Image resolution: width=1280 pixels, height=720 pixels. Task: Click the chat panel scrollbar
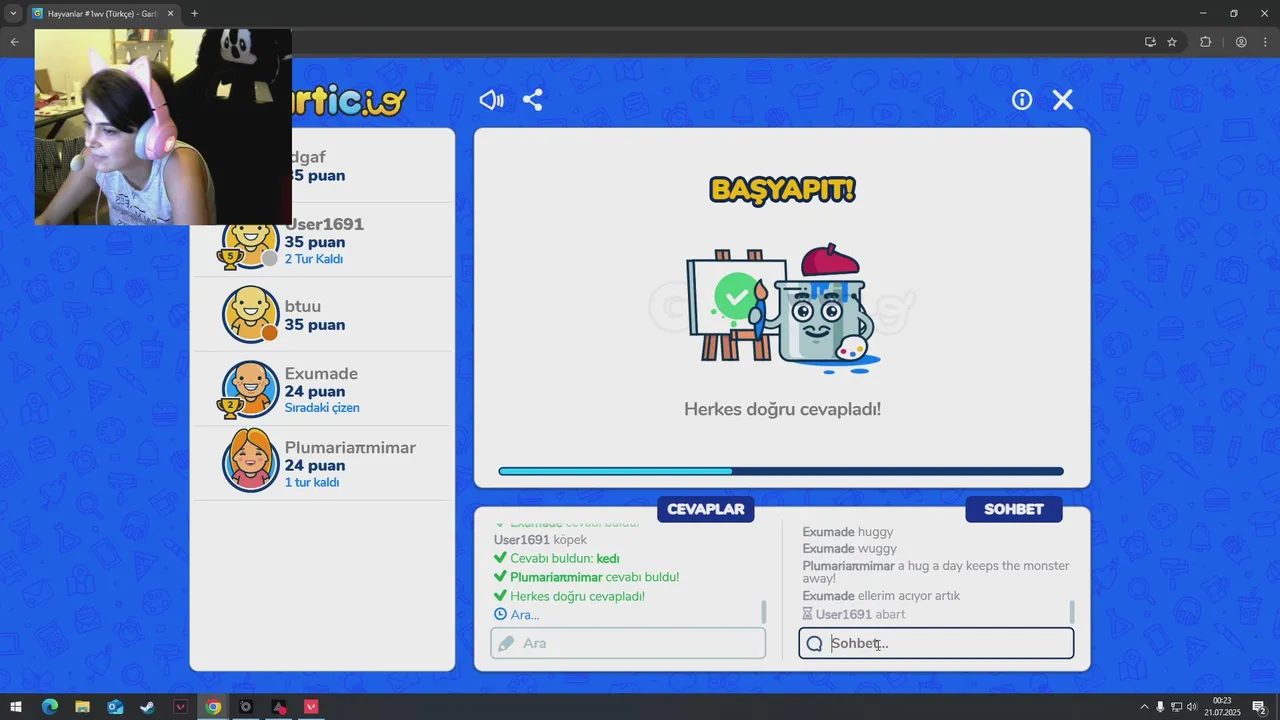pyautogui.click(x=1072, y=611)
